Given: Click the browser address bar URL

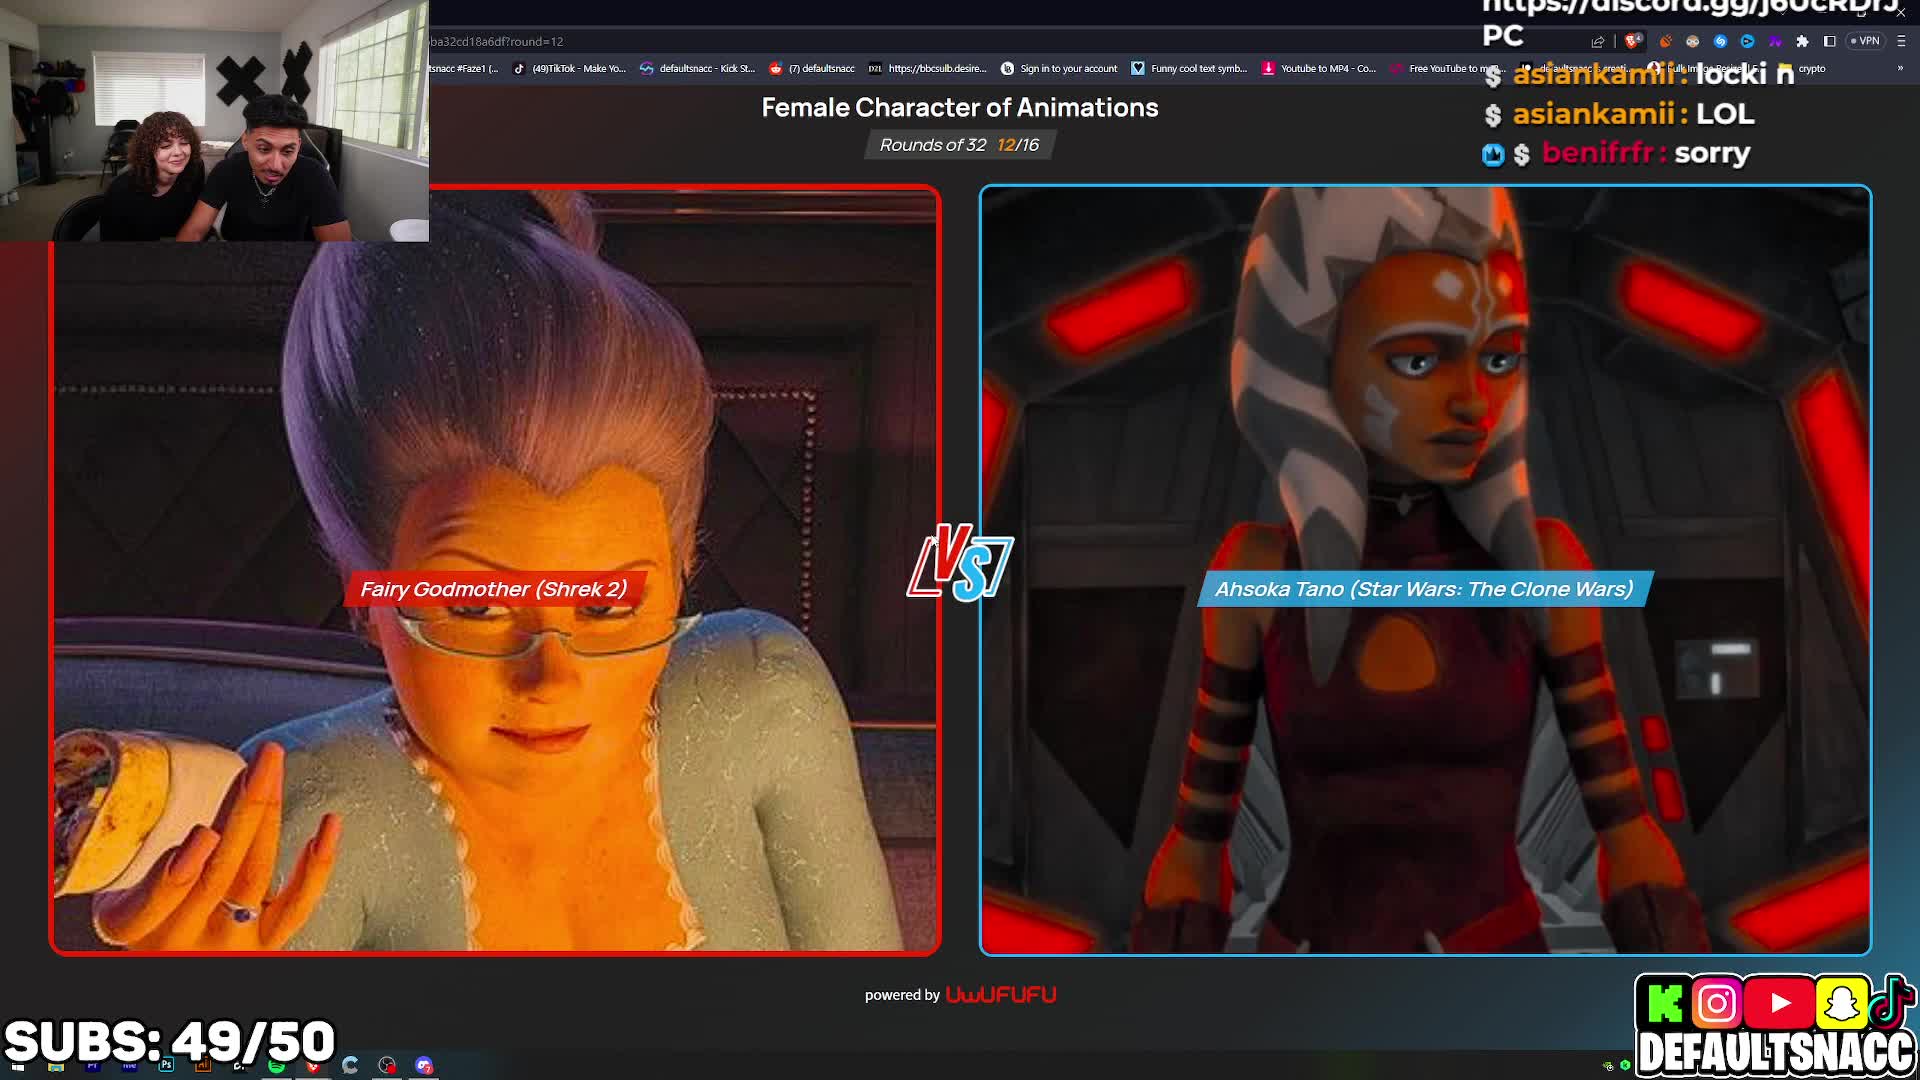Looking at the screenshot, I should (497, 41).
